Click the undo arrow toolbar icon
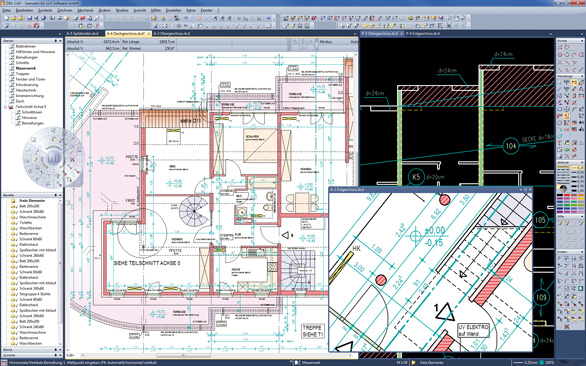 [186, 18]
